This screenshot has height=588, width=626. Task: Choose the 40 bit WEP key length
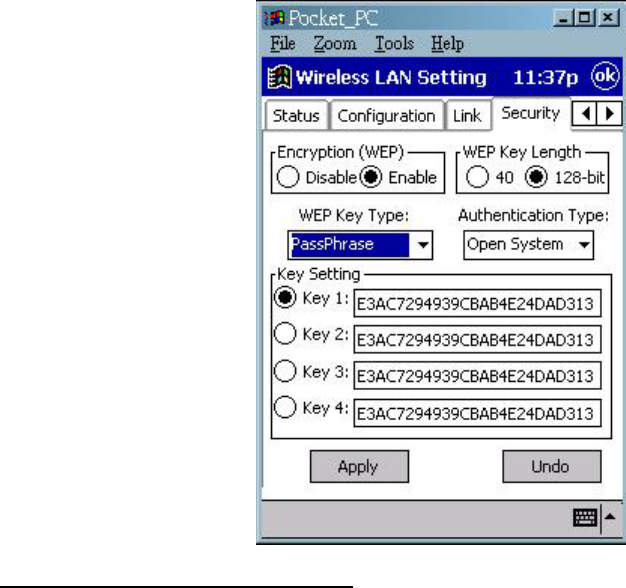point(477,176)
